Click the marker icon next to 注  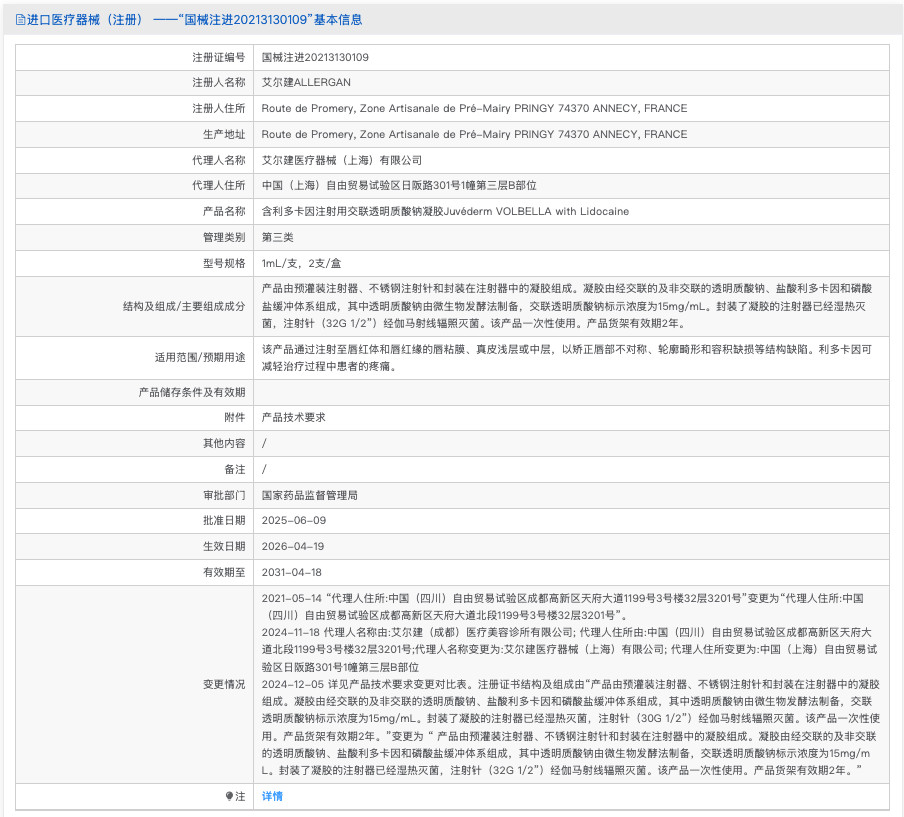(x=228, y=796)
